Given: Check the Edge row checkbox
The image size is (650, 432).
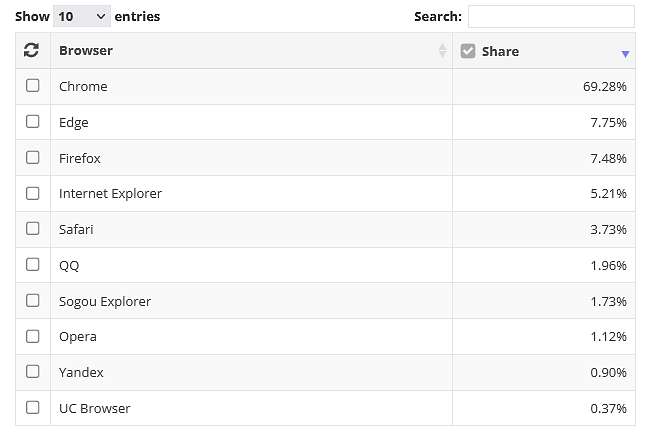Looking at the screenshot, I should click(33, 122).
